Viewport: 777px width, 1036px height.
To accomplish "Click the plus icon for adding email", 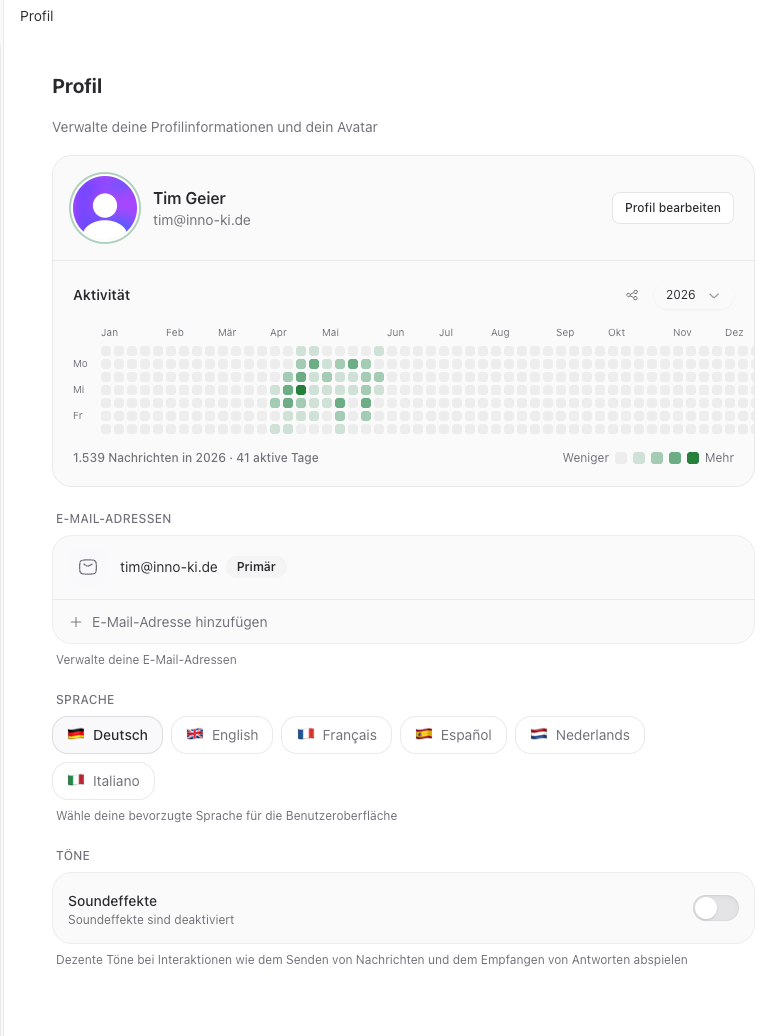I will tap(76, 622).
